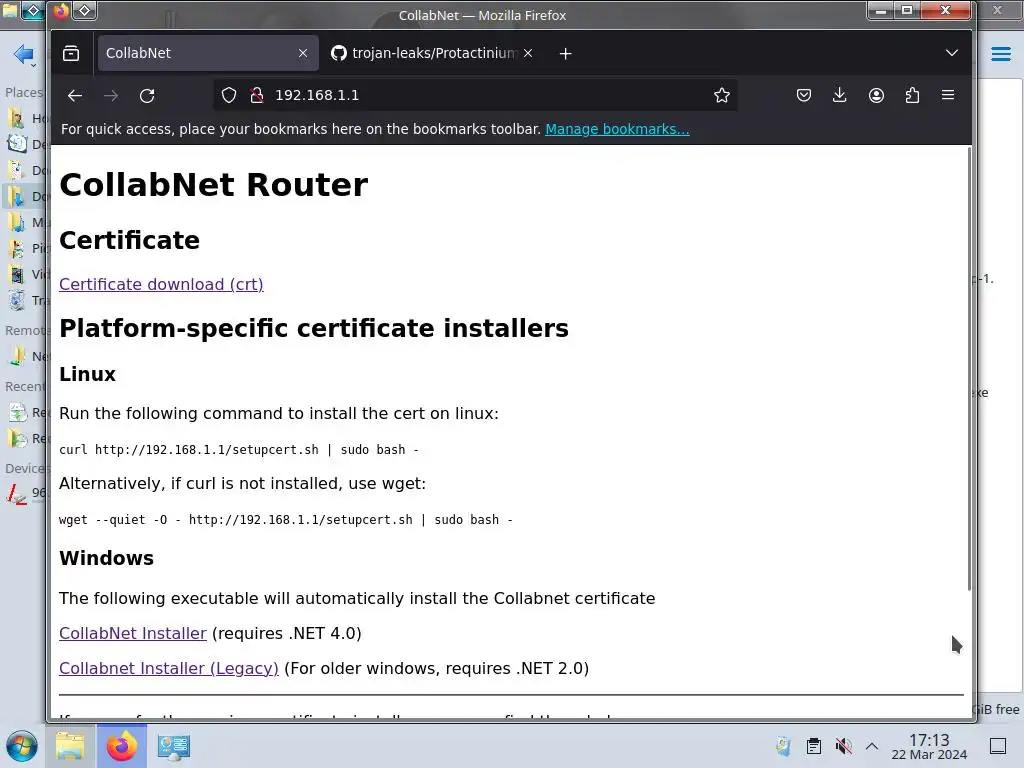Toggle the muted volume tray icon
Viewport: 1024px width, 768px height.
(843, 746)
